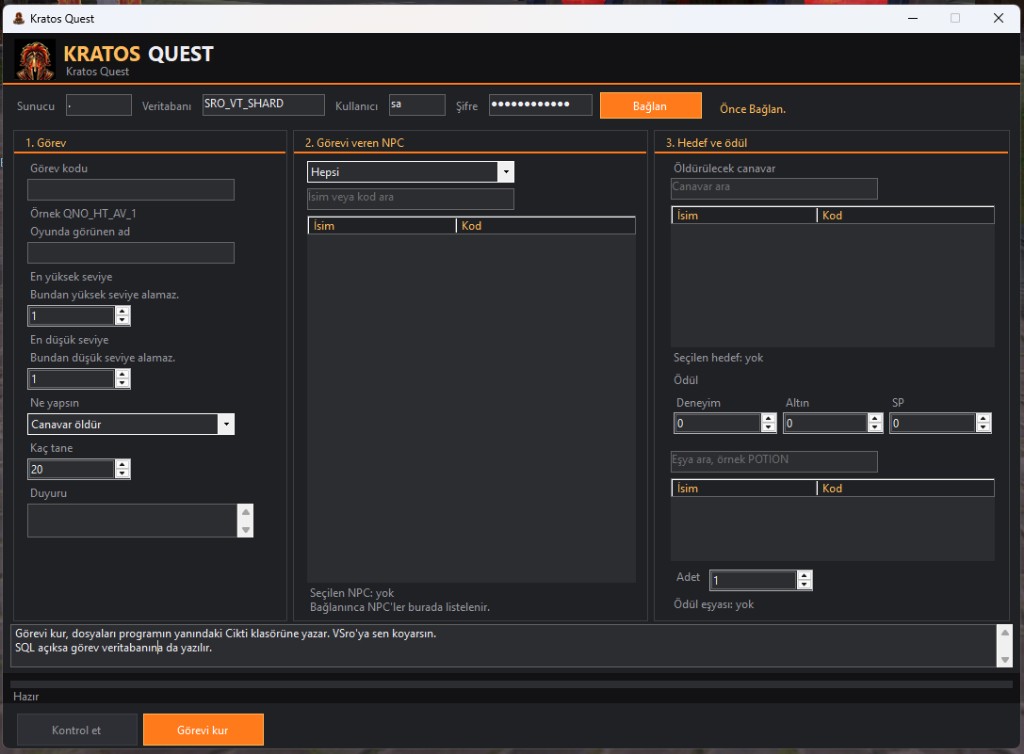This screenshot has width=1024, height=754.
Task: Increase En yüksek seviye value
Action: coord(123,311)
